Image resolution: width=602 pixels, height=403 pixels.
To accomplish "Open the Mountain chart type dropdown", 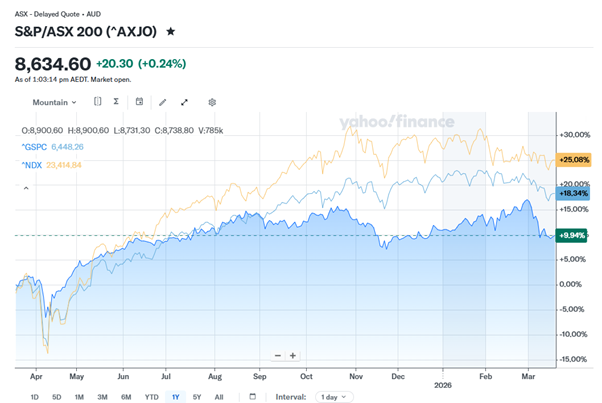I will click(x=54, y=102).
